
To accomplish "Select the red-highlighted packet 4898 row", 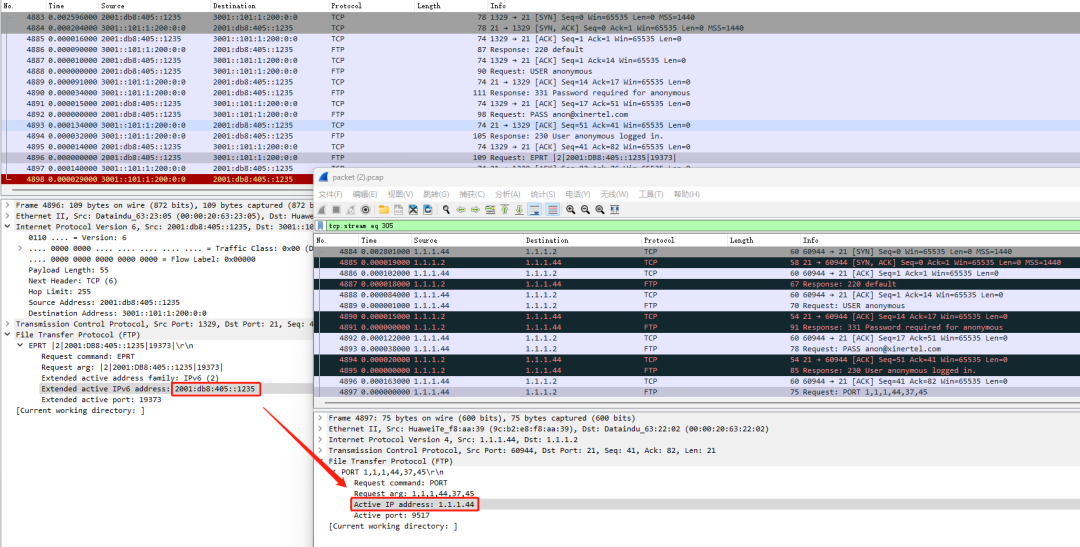I will (150, 179).
